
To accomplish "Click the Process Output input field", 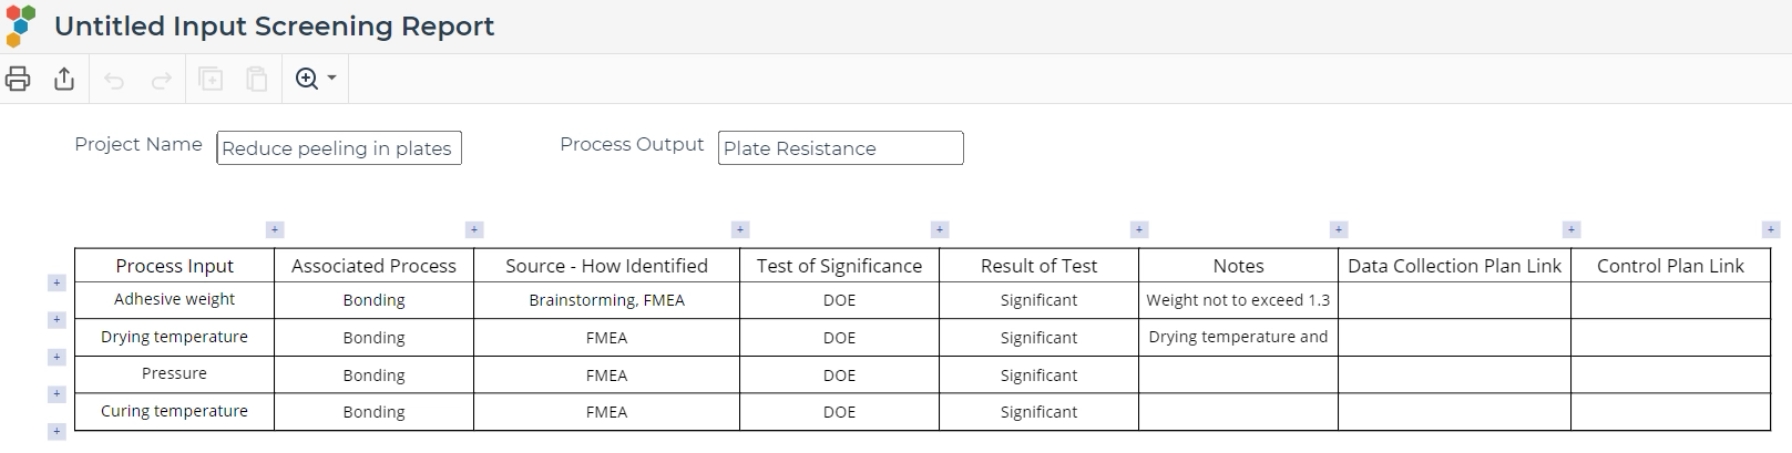I will pos(840,148).
